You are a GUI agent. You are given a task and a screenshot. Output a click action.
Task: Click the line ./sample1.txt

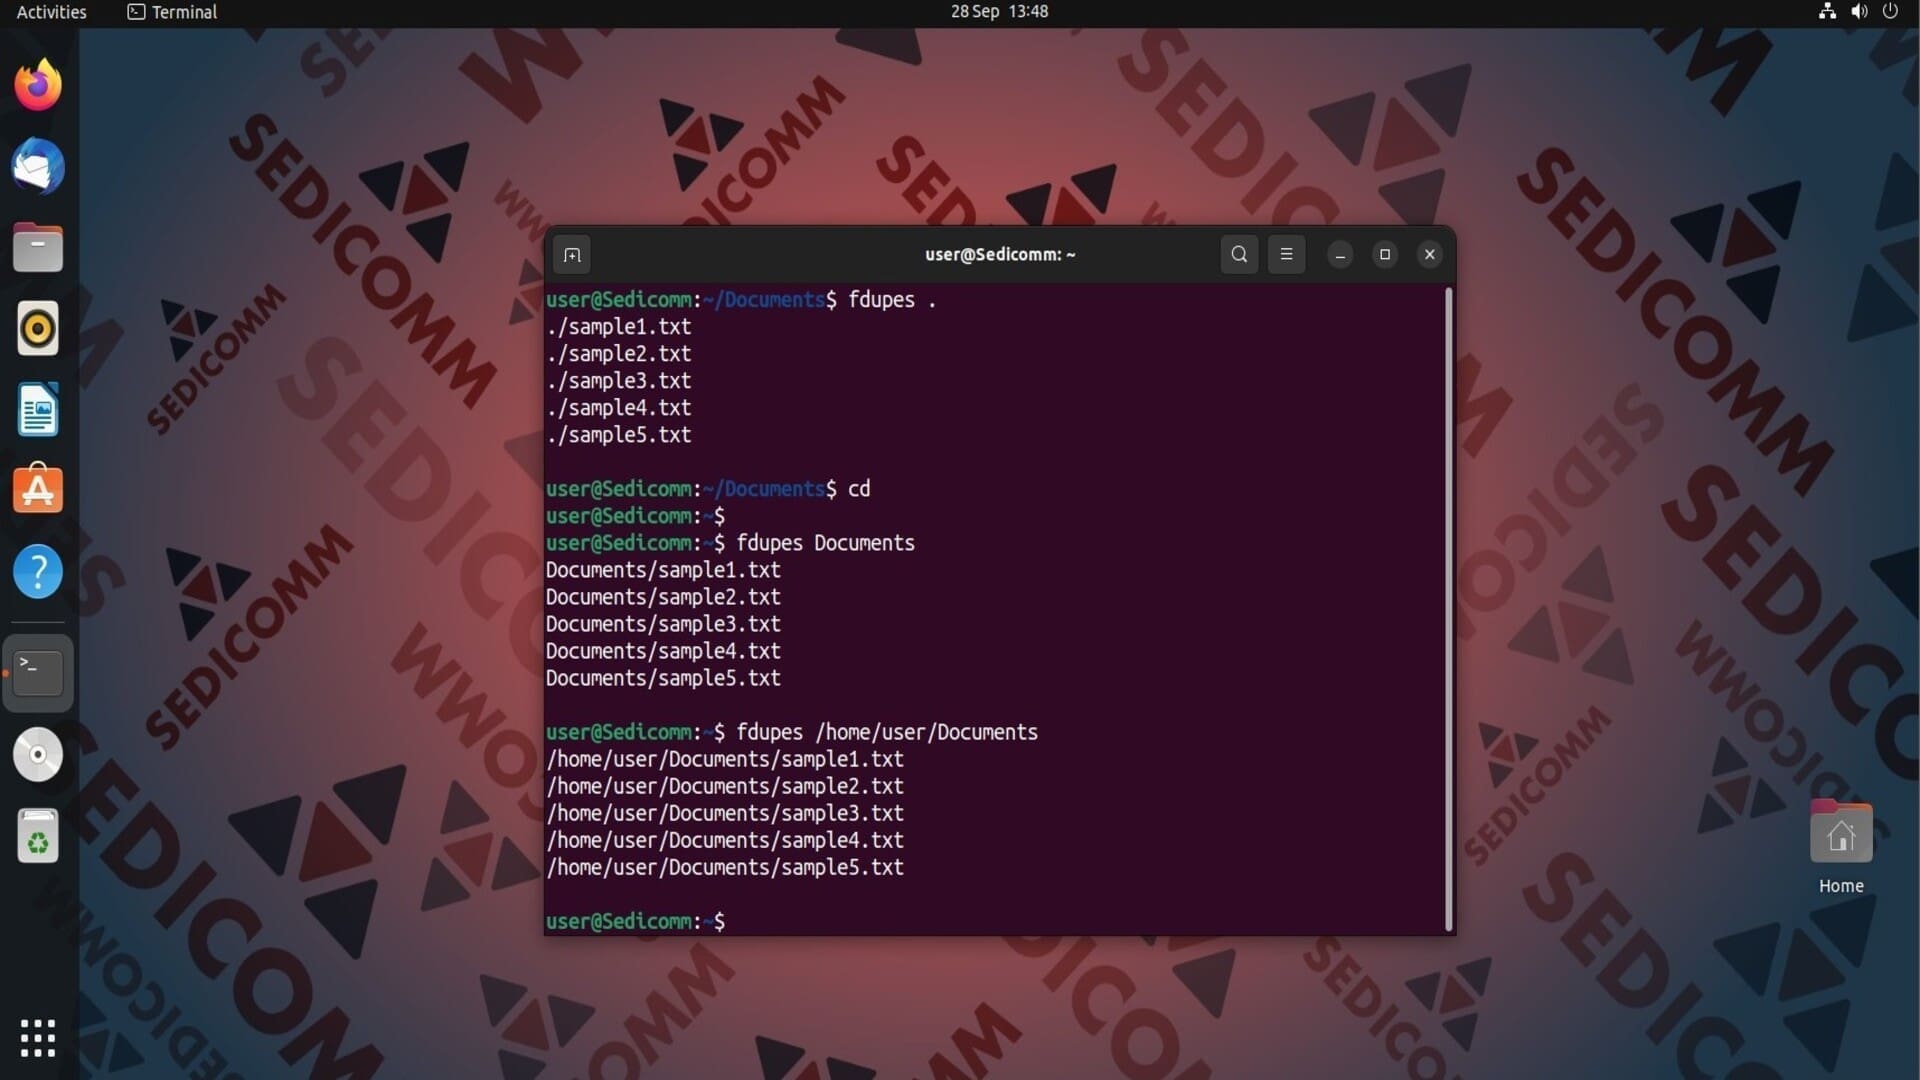click(618, 327)
